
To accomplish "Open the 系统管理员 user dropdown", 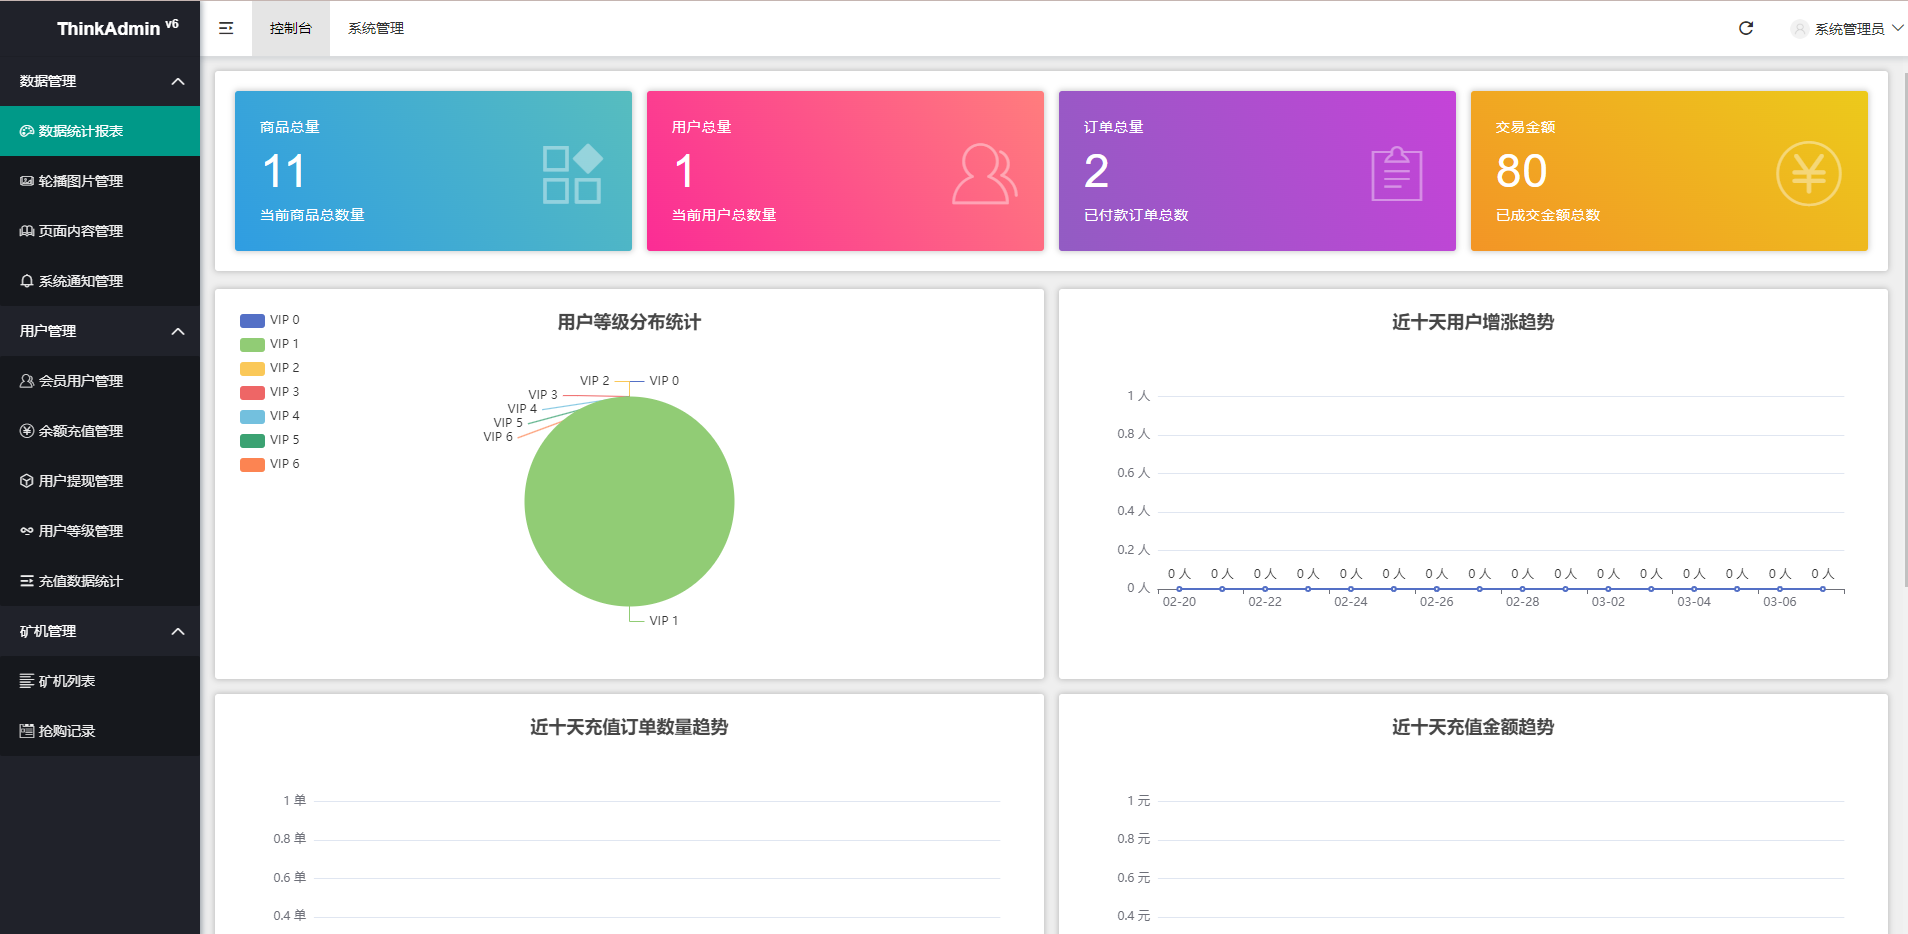I will [1848, 29].
